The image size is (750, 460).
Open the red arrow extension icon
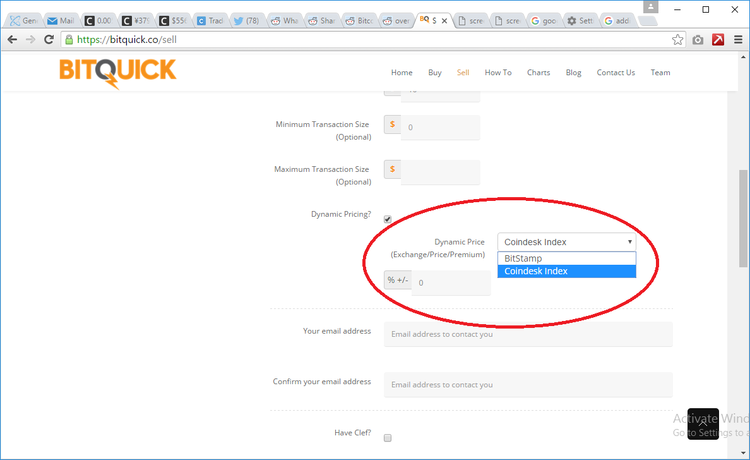[x=718, y=40]
